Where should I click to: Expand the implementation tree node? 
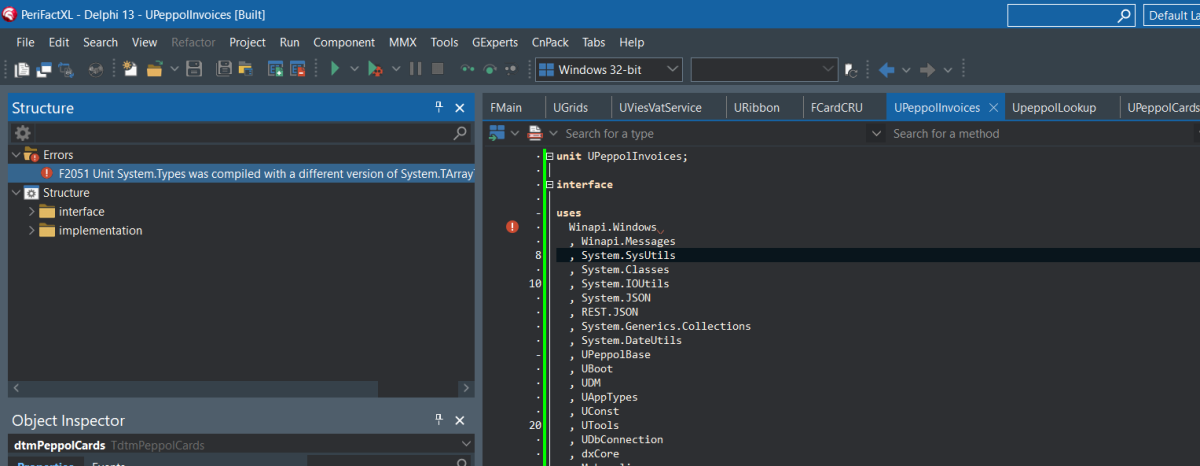pos(31,231)
